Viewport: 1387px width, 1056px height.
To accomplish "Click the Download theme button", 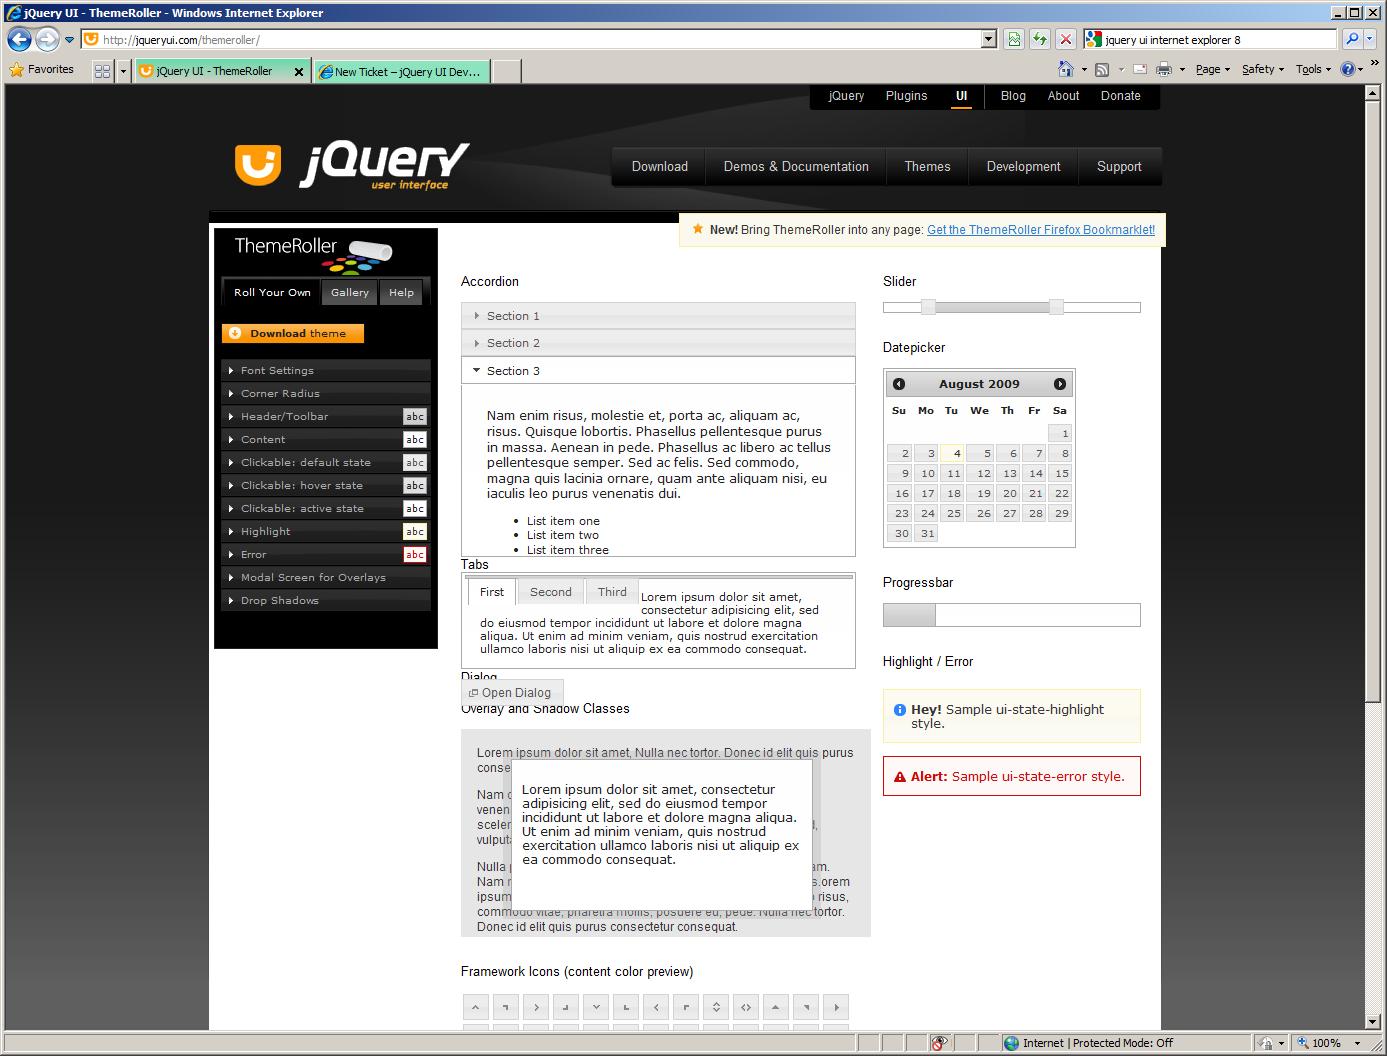I will coord(293,333).
